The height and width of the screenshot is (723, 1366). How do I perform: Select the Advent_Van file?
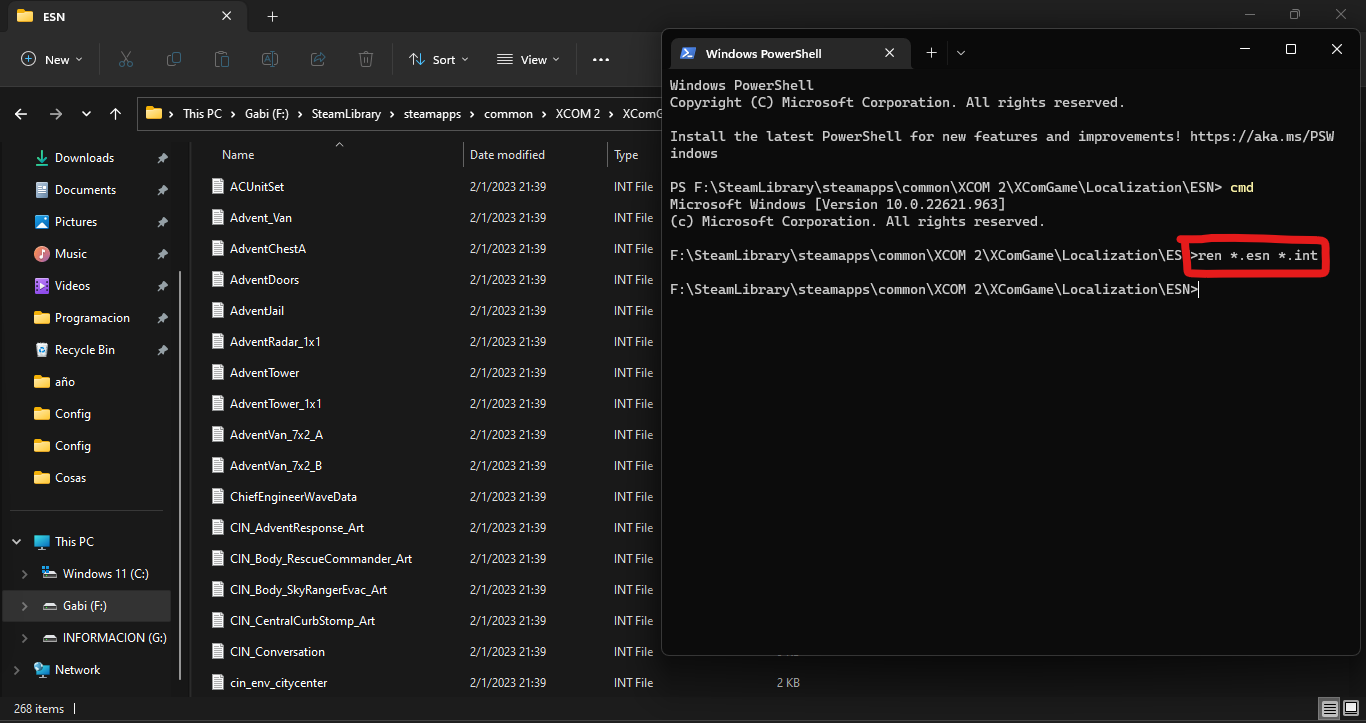click(x=261, y=218)
